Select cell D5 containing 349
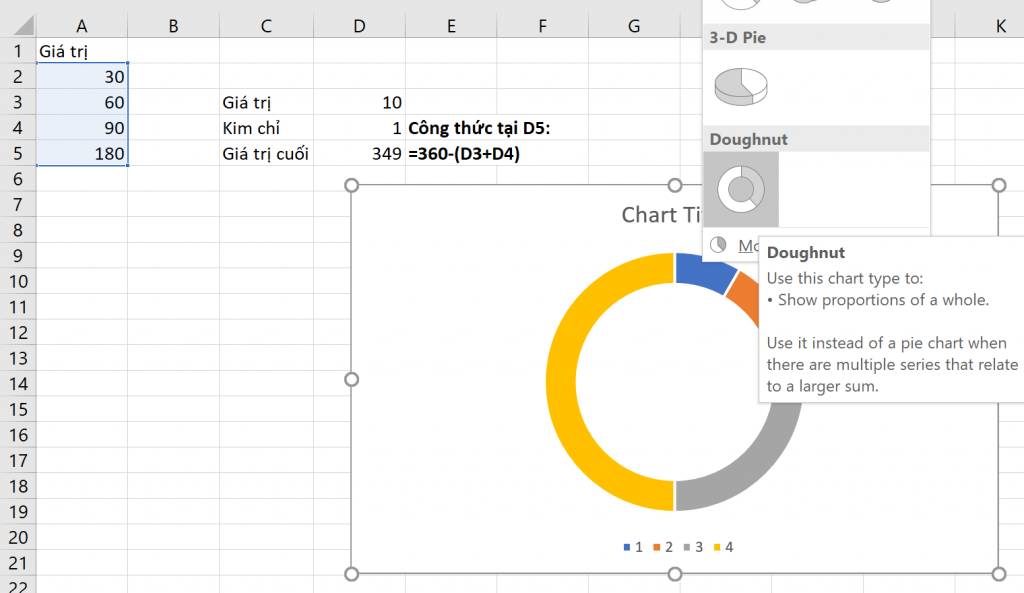Image resolution: width=1024 pixels, height=593 pixels. click(360, 154)
